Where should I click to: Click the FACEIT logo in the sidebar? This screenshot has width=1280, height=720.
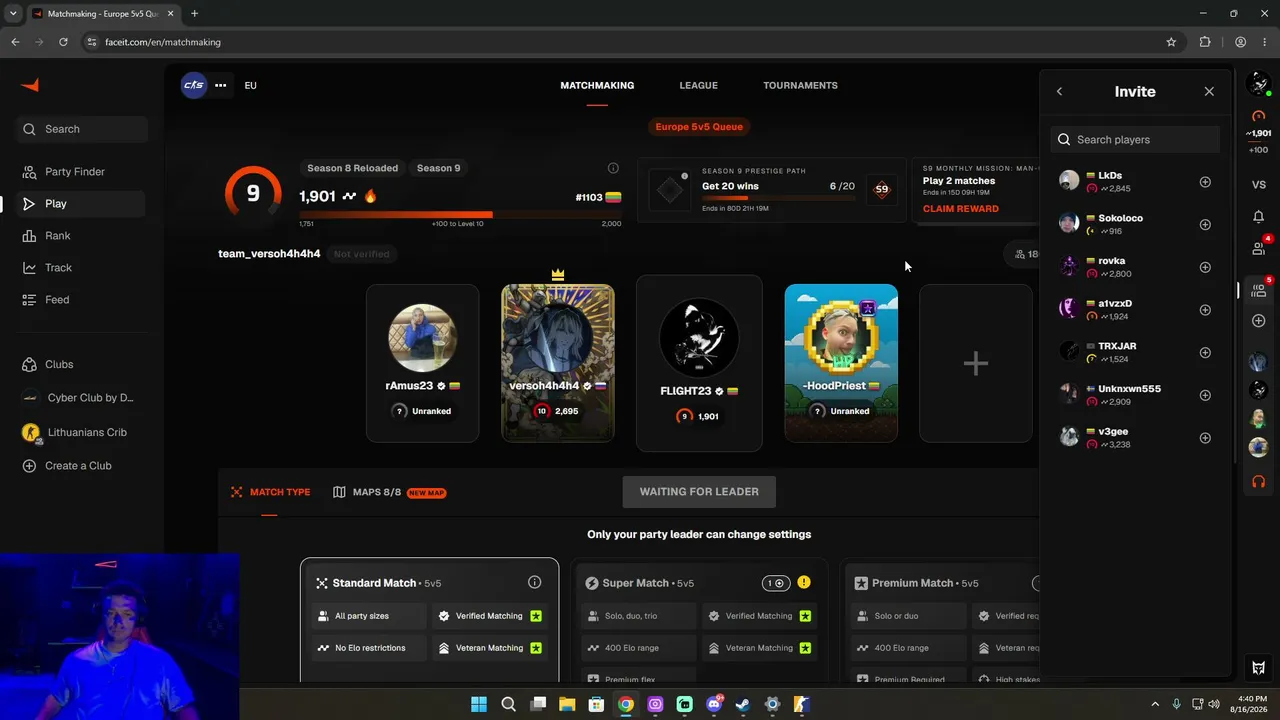pyautogui.click(x=30, y=85)
